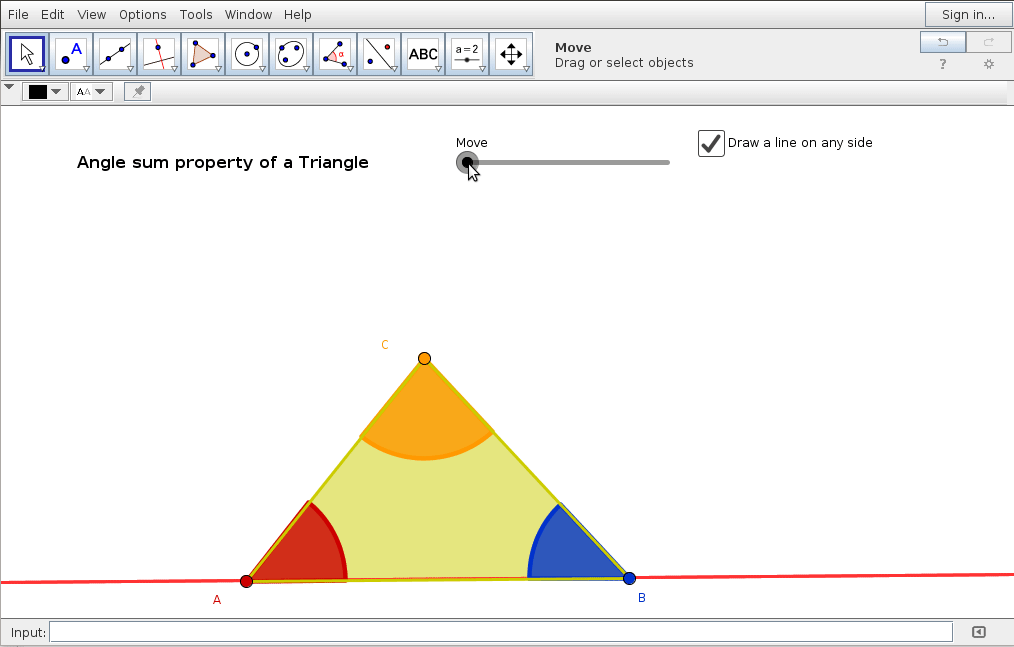Open the Options menu

coord(142,14)
